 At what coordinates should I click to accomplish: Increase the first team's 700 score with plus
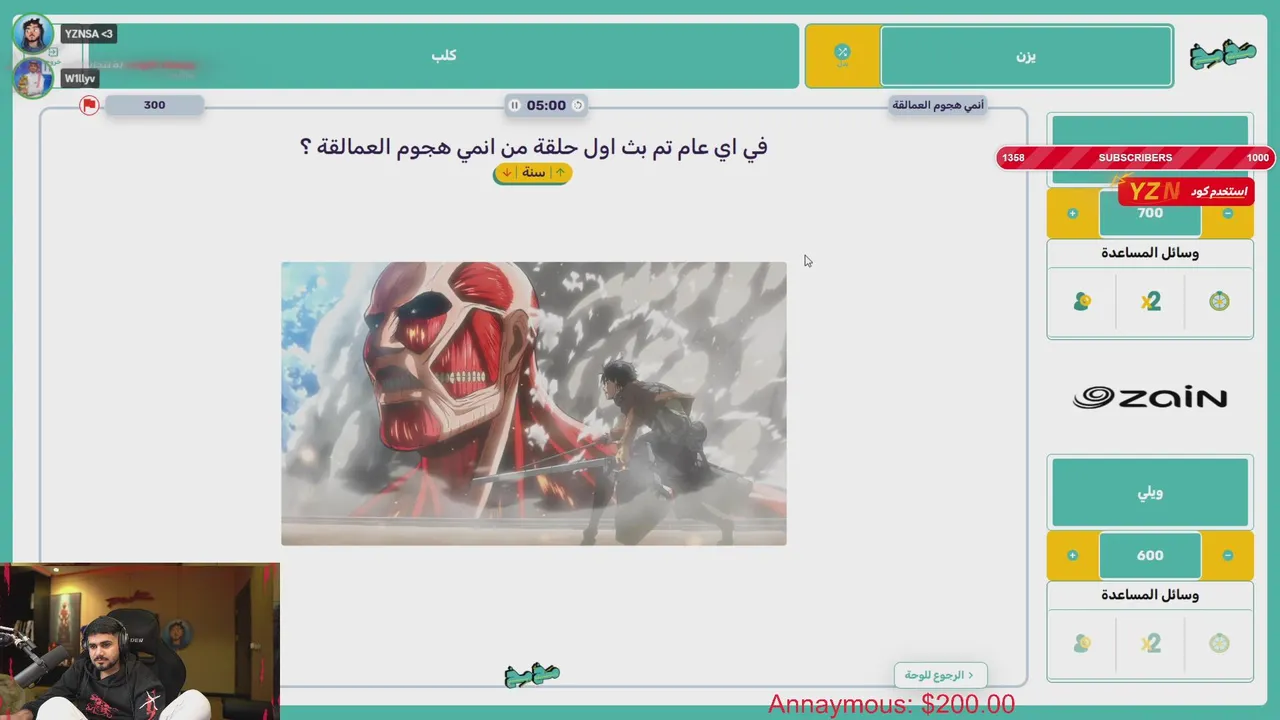(x=1073, y=213)
